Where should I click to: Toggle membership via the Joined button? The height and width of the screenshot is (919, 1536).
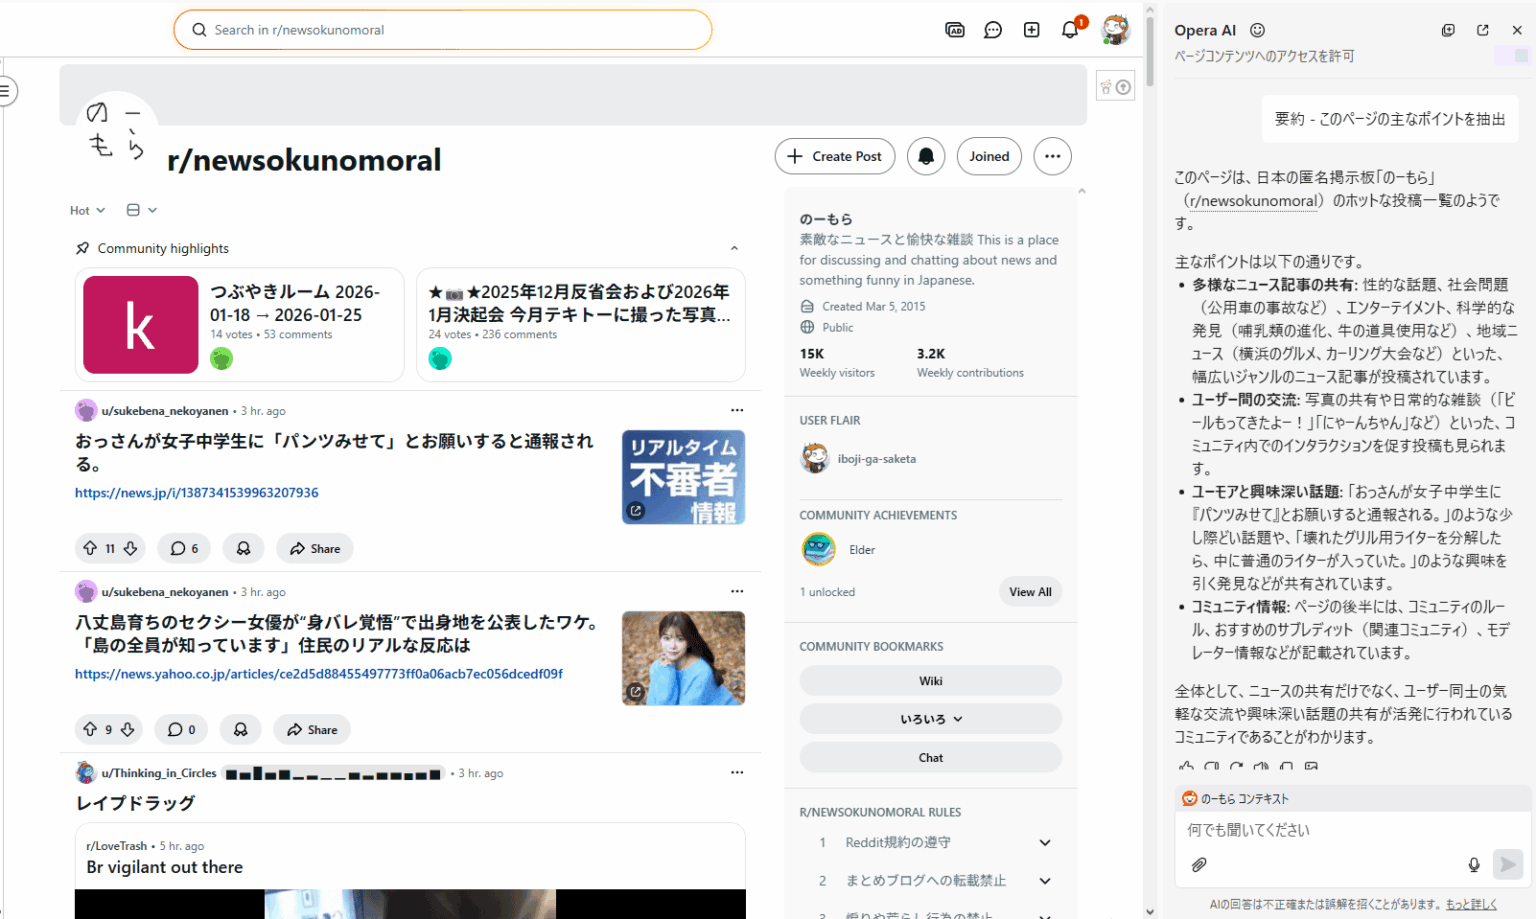pyautogui.click(x=989, y=156)
